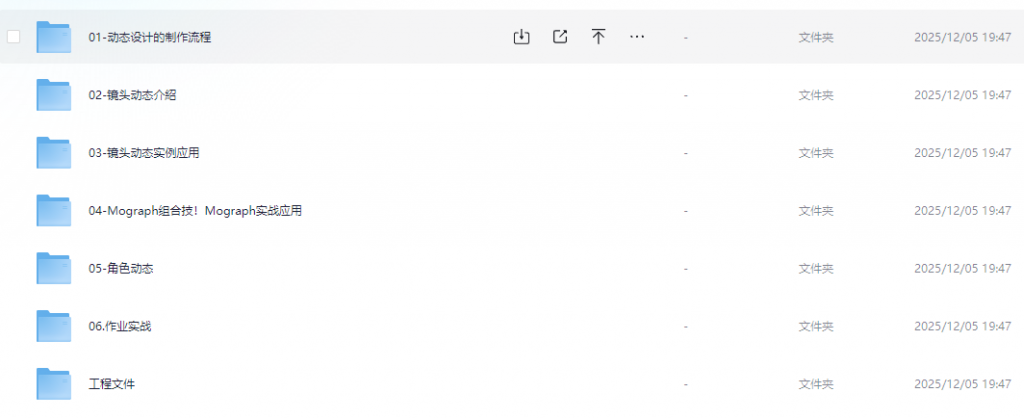Screen dimensions: 1024x419
Task: Open the folder name 02-镜头动态介绍
Action: (x=132, y=95)
